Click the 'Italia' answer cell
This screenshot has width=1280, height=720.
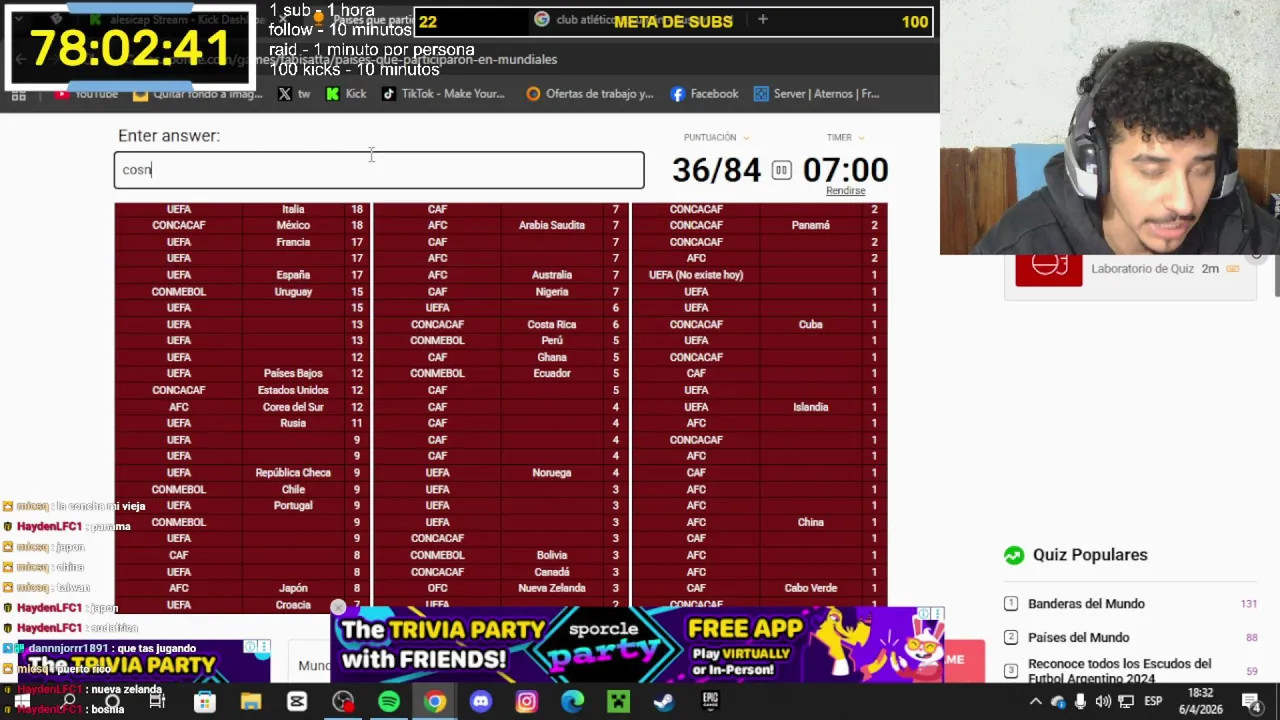point(293,210)
